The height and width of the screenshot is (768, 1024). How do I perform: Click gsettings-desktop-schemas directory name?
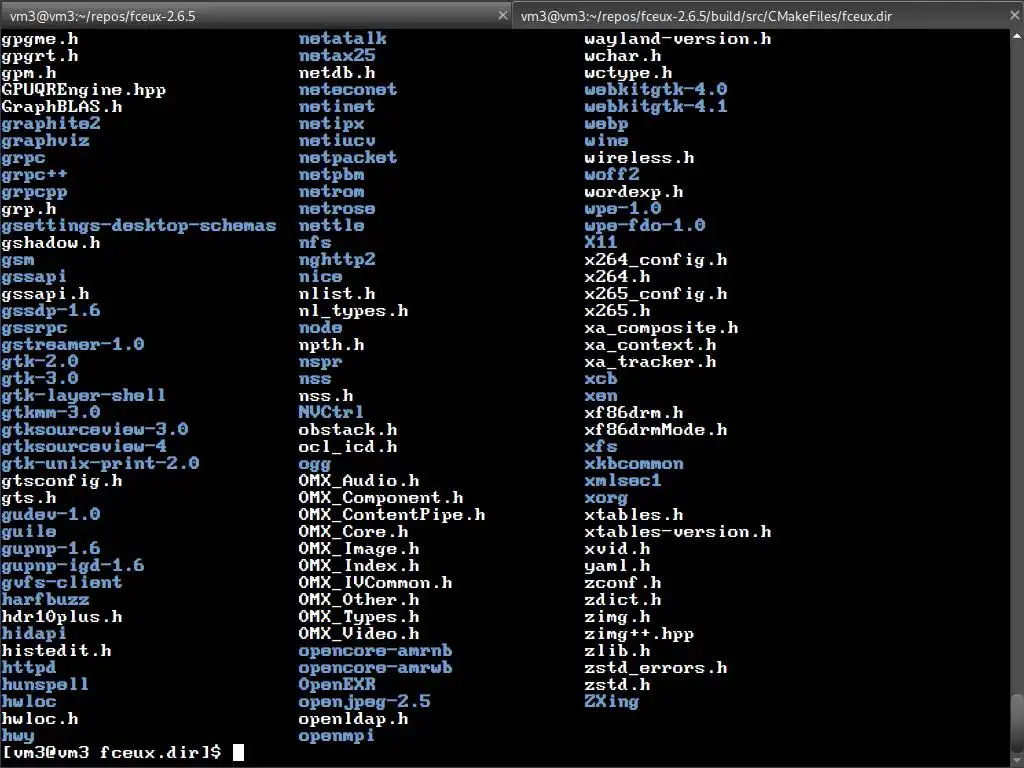coord(138,225)
